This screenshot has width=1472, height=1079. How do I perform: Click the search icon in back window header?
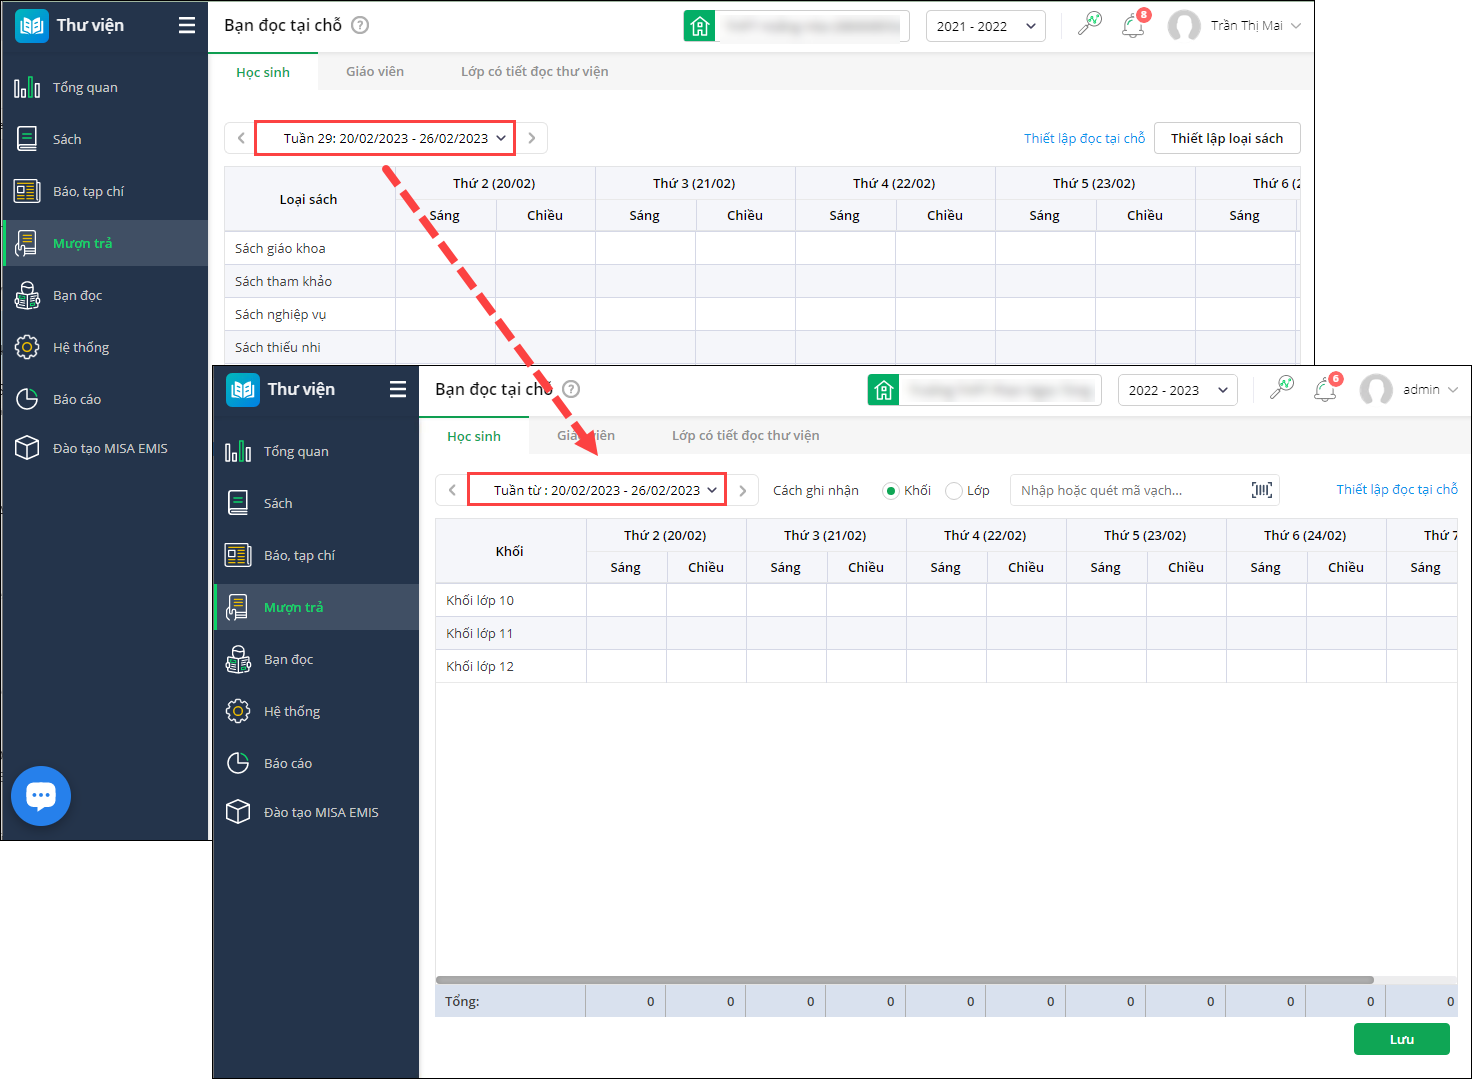pyautogui.click(x=1089, y=25)
